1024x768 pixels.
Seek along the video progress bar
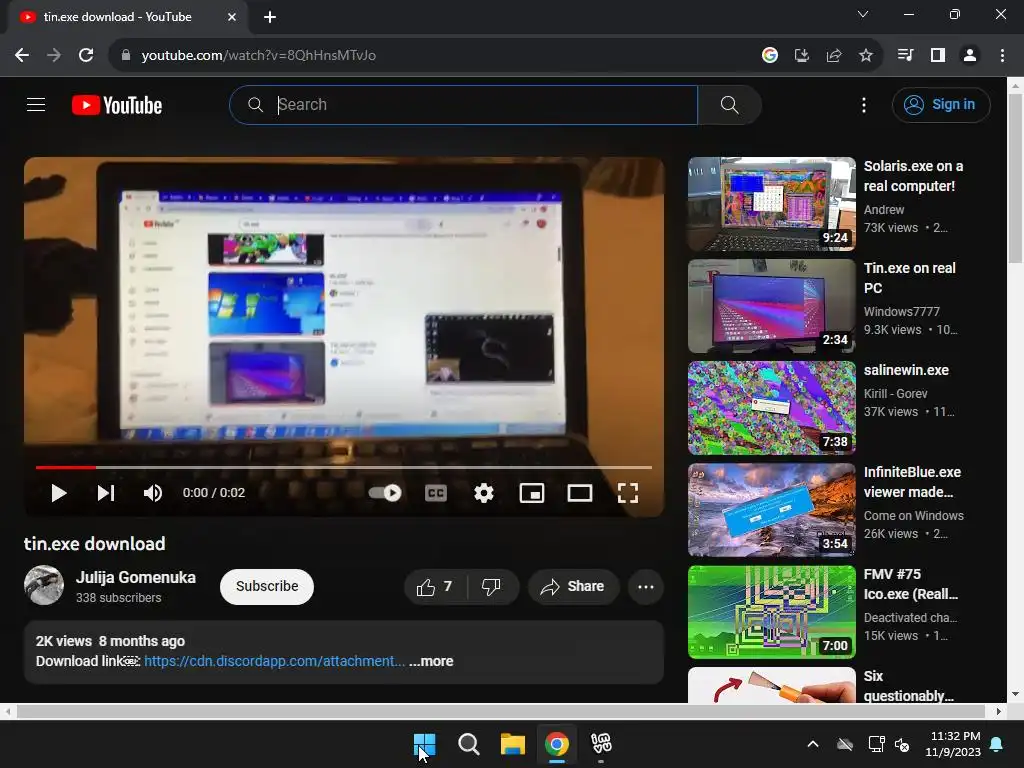(x=344, y=468)
